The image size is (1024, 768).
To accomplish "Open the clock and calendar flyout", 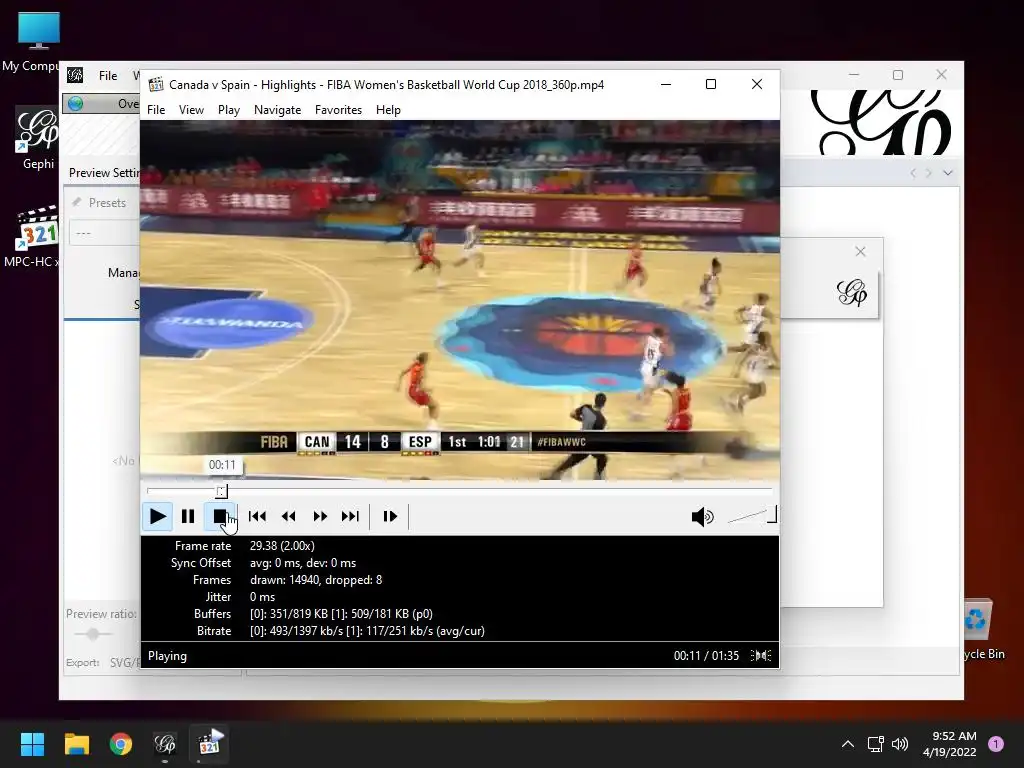I will pos(950,744).
